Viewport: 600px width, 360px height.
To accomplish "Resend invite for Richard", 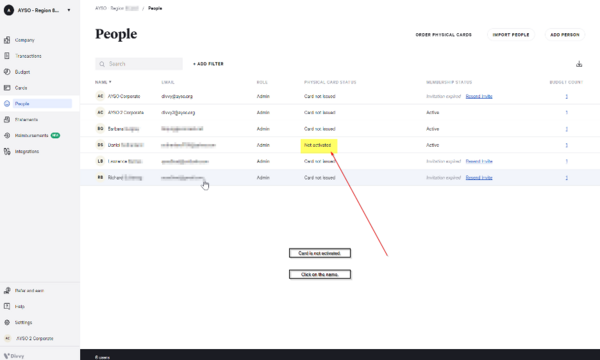I will coord(479,178).
